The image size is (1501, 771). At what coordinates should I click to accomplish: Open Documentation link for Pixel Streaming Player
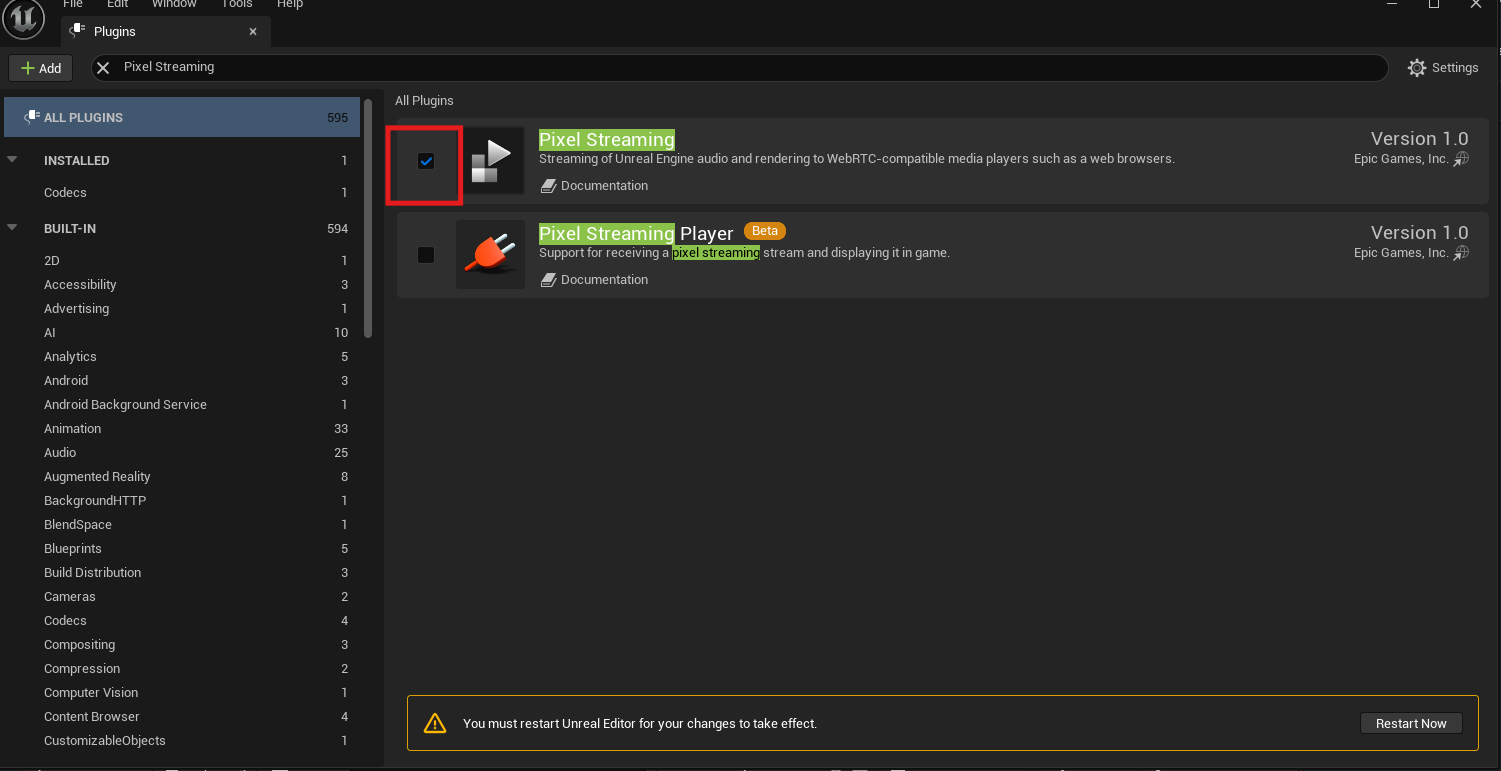pyautogui.click(x=604, y=280)
